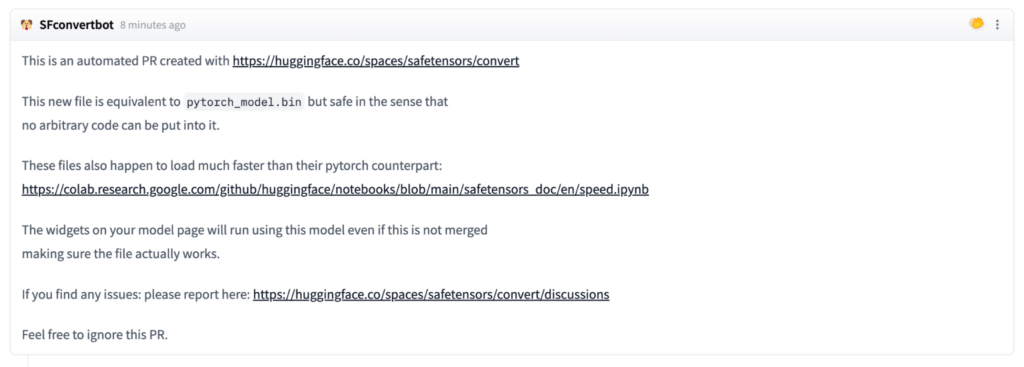
Task: Open the SFconvertbot user profile name
Action: [x=76, y=25]
